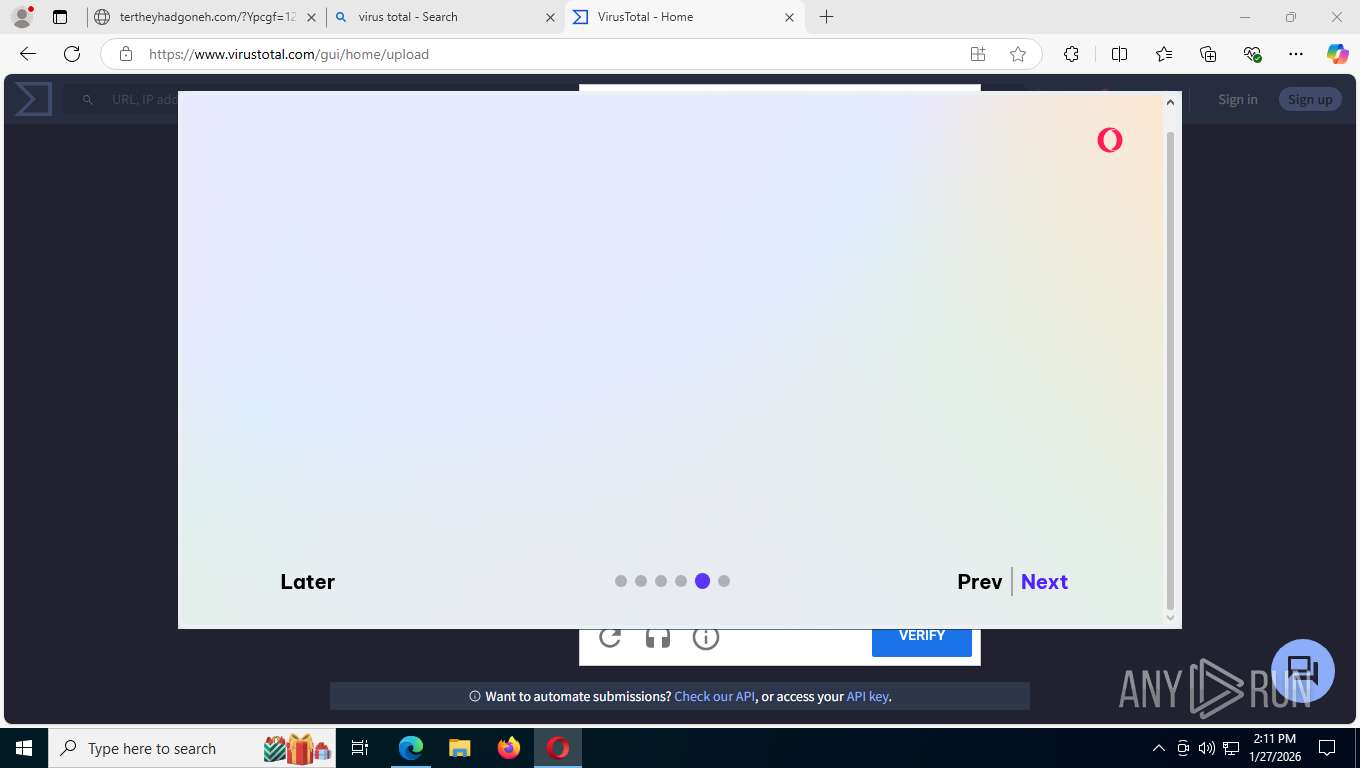The image size is (1360, 768).
Task: Click the browser Back arrow
Action: pyautogui.click(x=28, y=54)
